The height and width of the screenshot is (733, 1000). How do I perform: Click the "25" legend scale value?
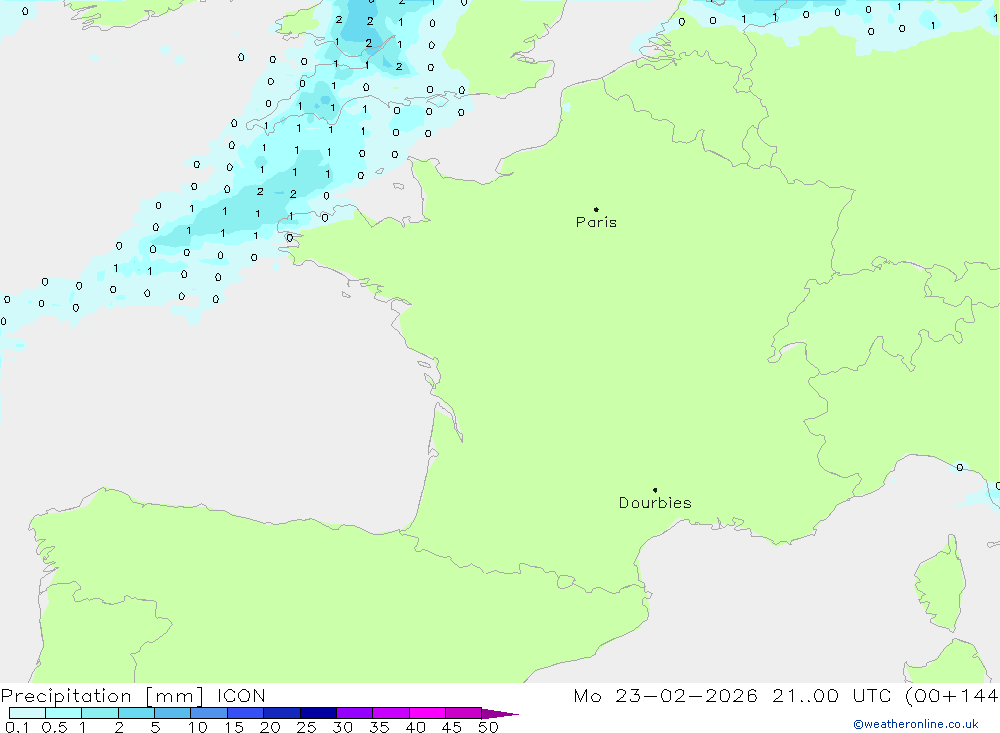pos(307,727)
